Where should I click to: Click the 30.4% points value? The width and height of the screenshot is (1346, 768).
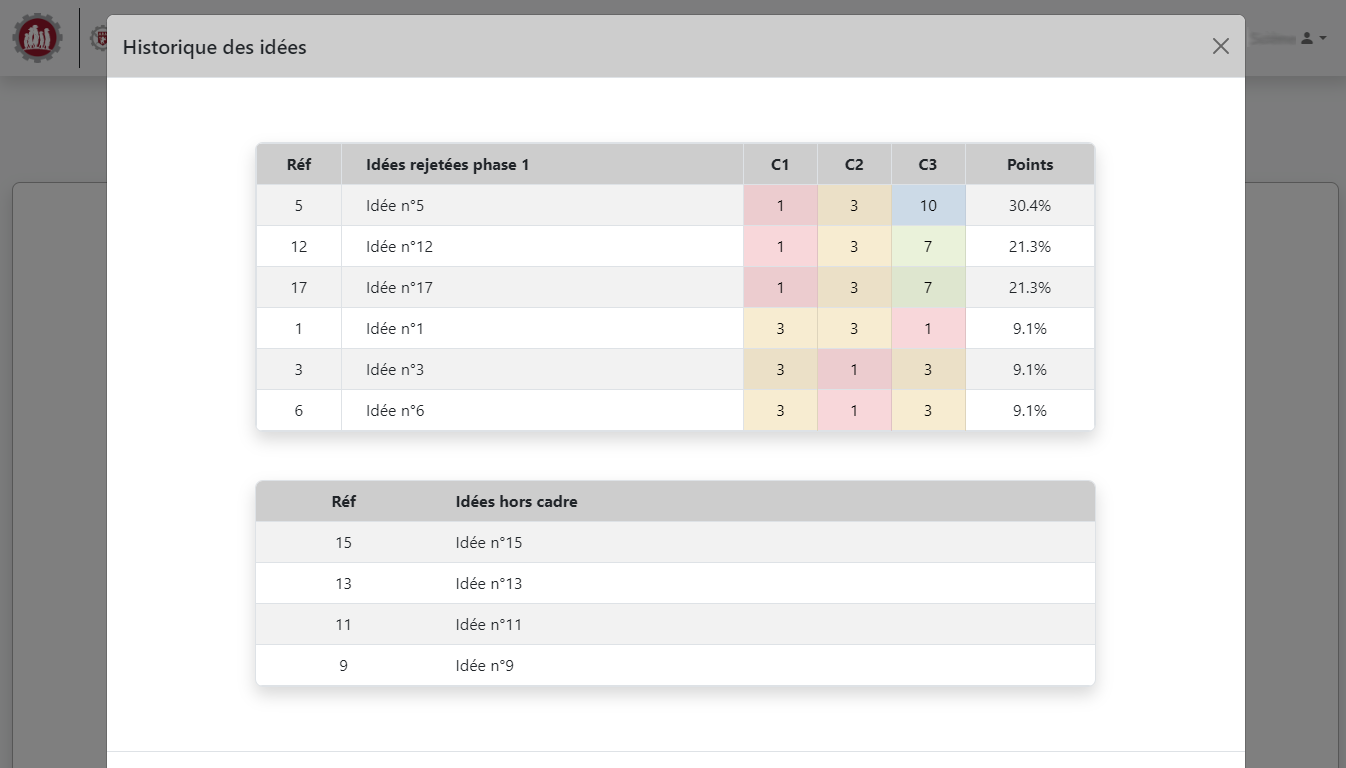[1029, 206]
